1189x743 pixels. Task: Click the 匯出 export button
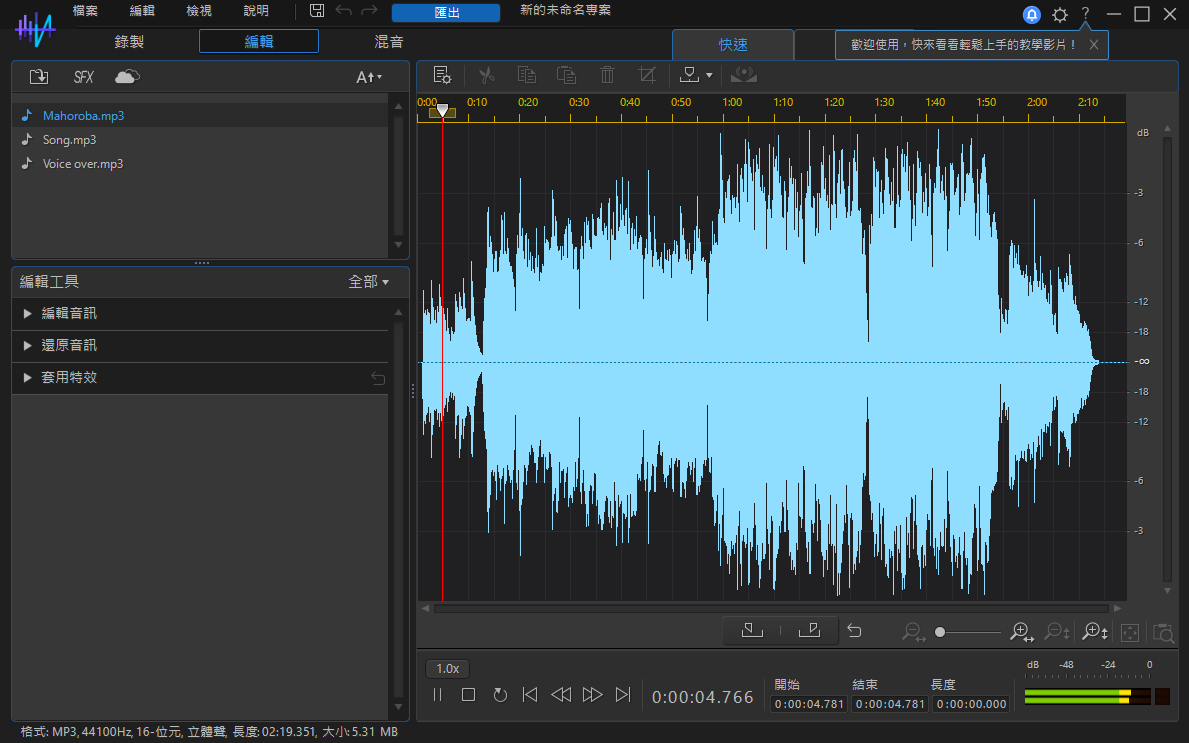pos(445,13)
